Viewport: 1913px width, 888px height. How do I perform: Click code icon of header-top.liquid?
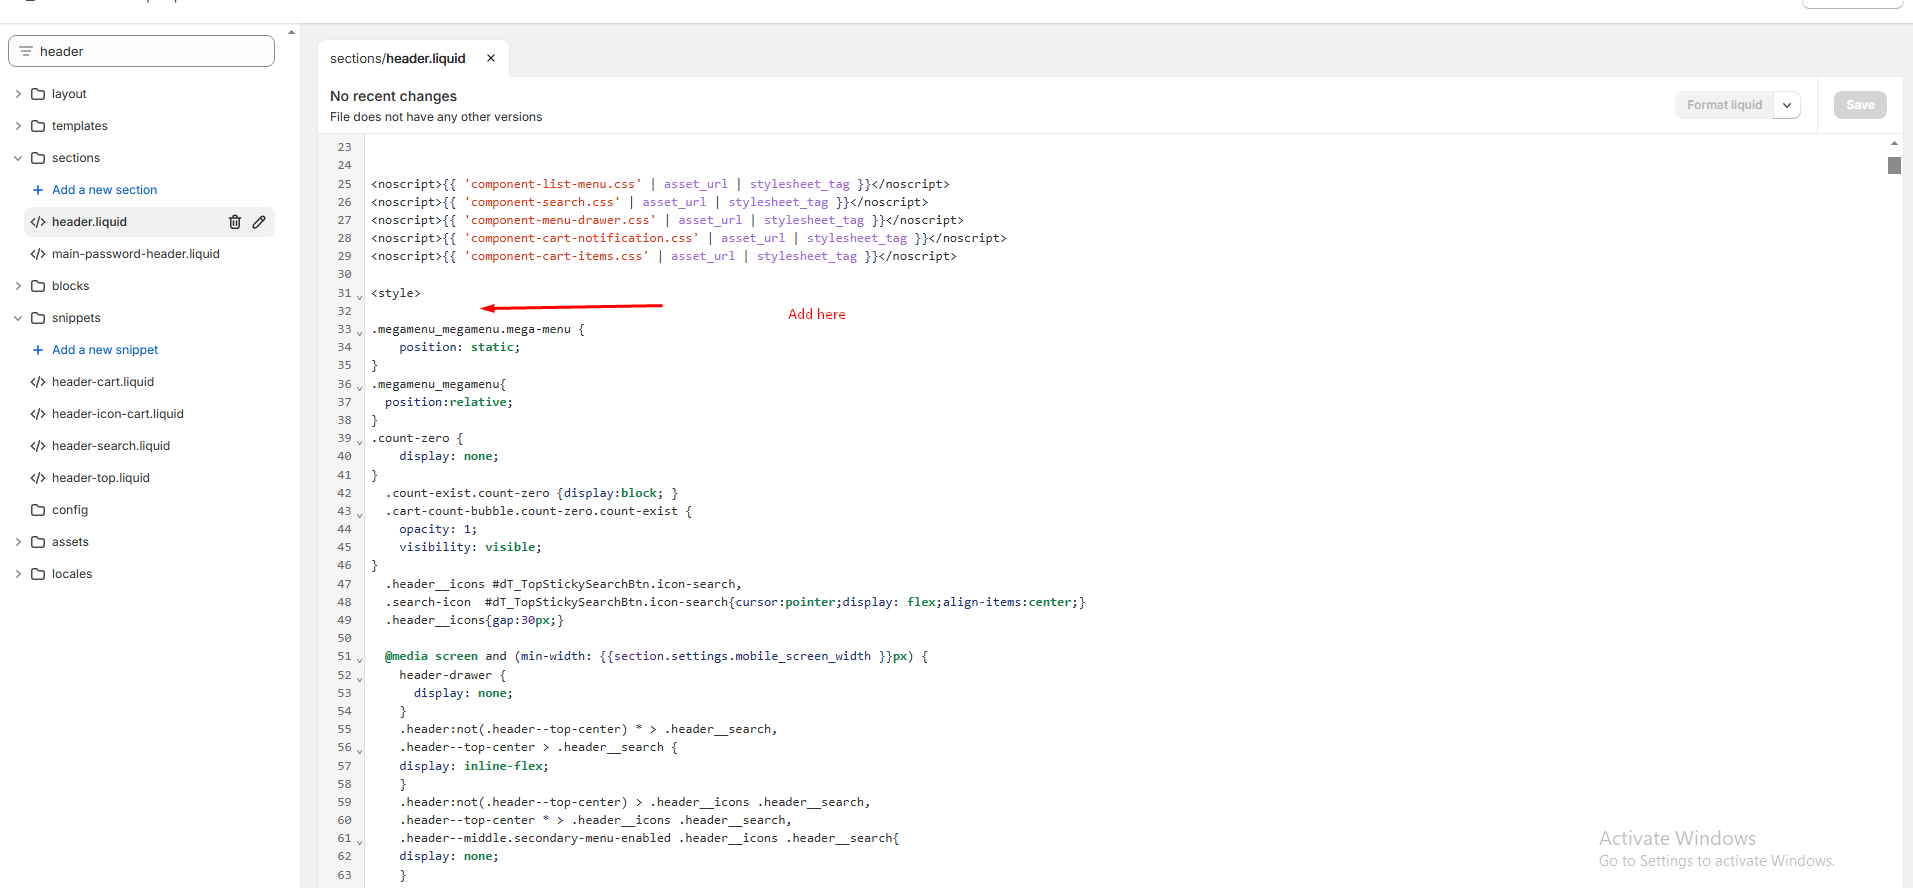point(38,478)
